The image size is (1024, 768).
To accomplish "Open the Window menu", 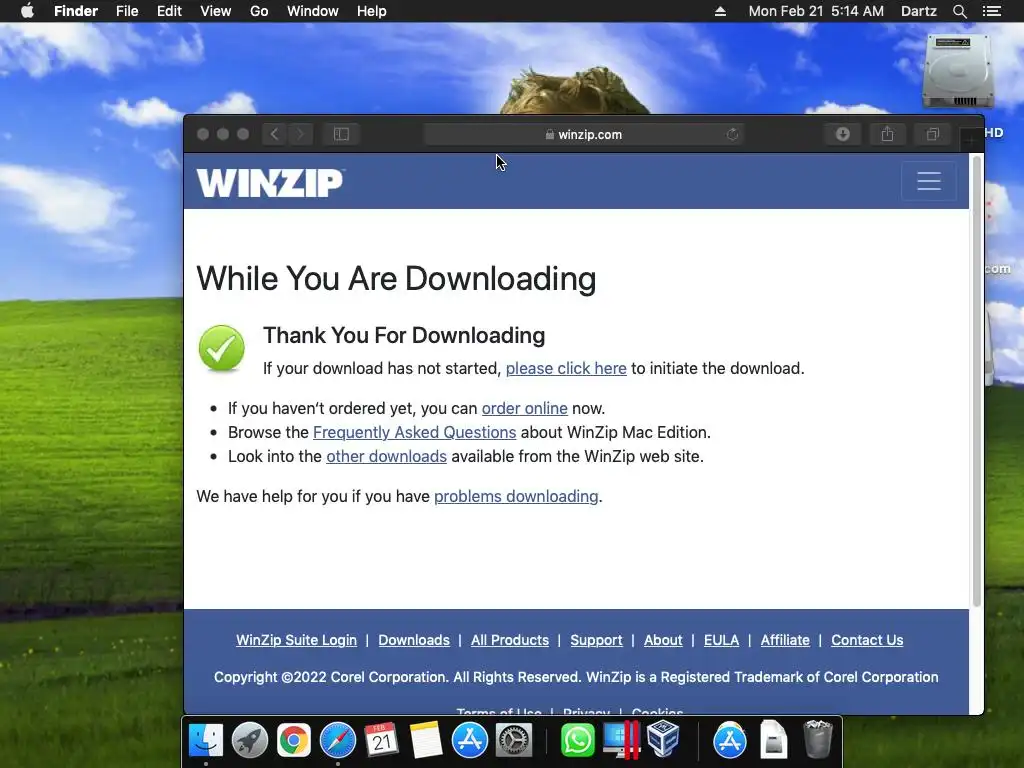I will click(313, 11).
